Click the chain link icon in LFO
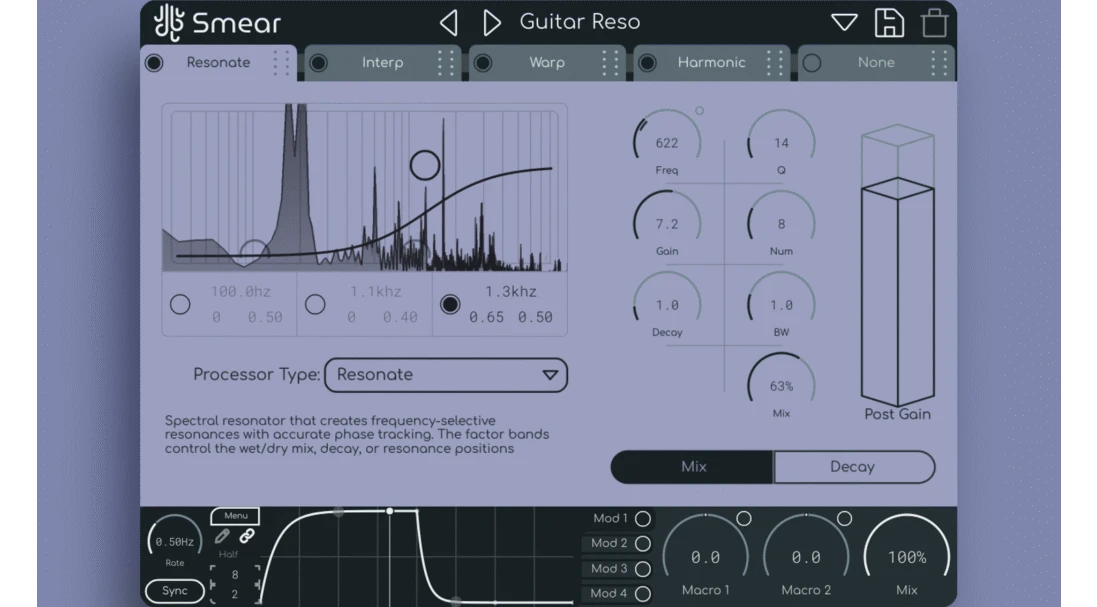1097x607 pixels. (x=246, y=537)
